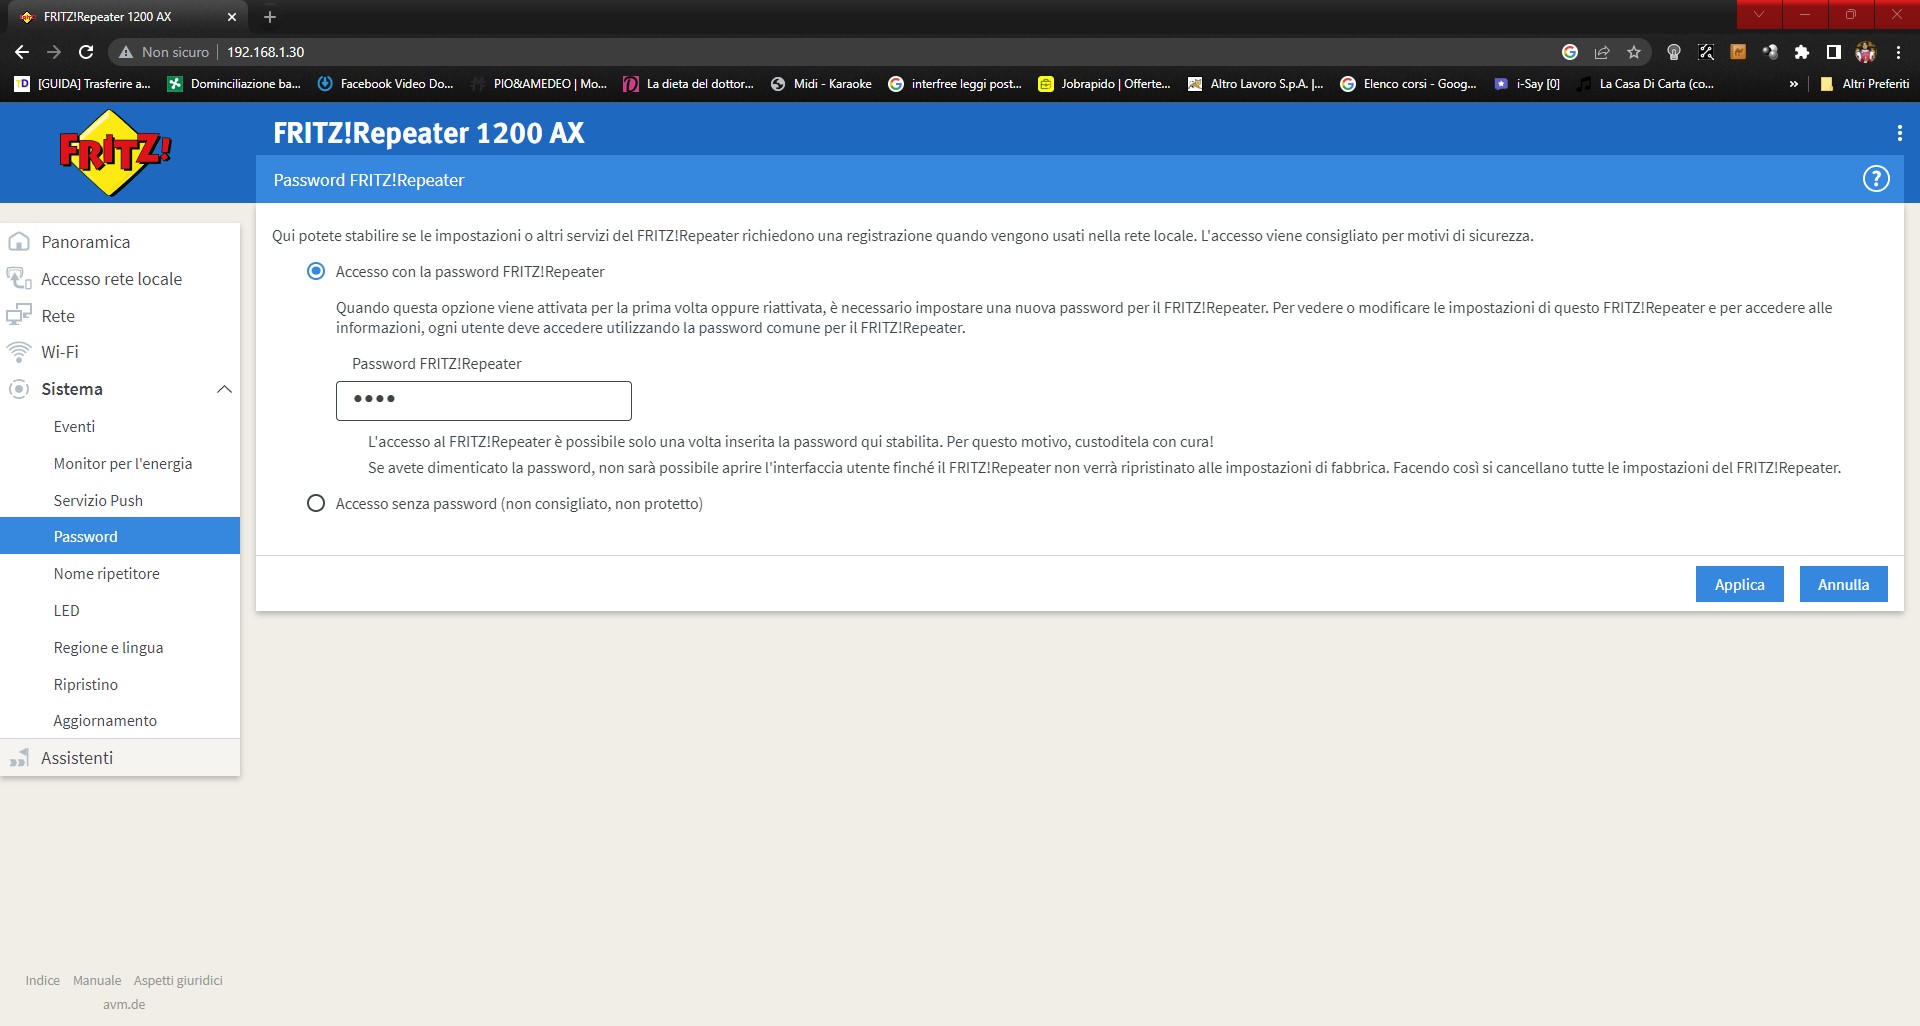Viewport: 1920px width, 1026px height.
Task: Open the Jobrapido | Offerte bookmark
Action: click(1104, 84)
